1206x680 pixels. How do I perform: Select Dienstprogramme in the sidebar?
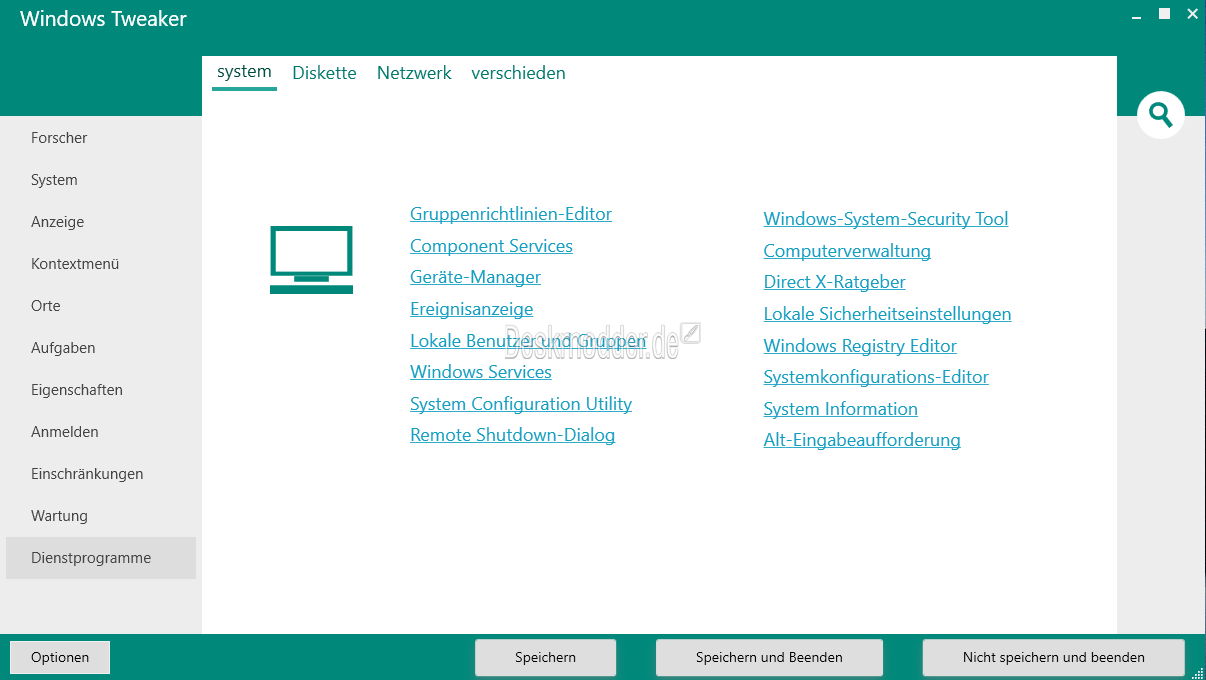tap(101, 558)
